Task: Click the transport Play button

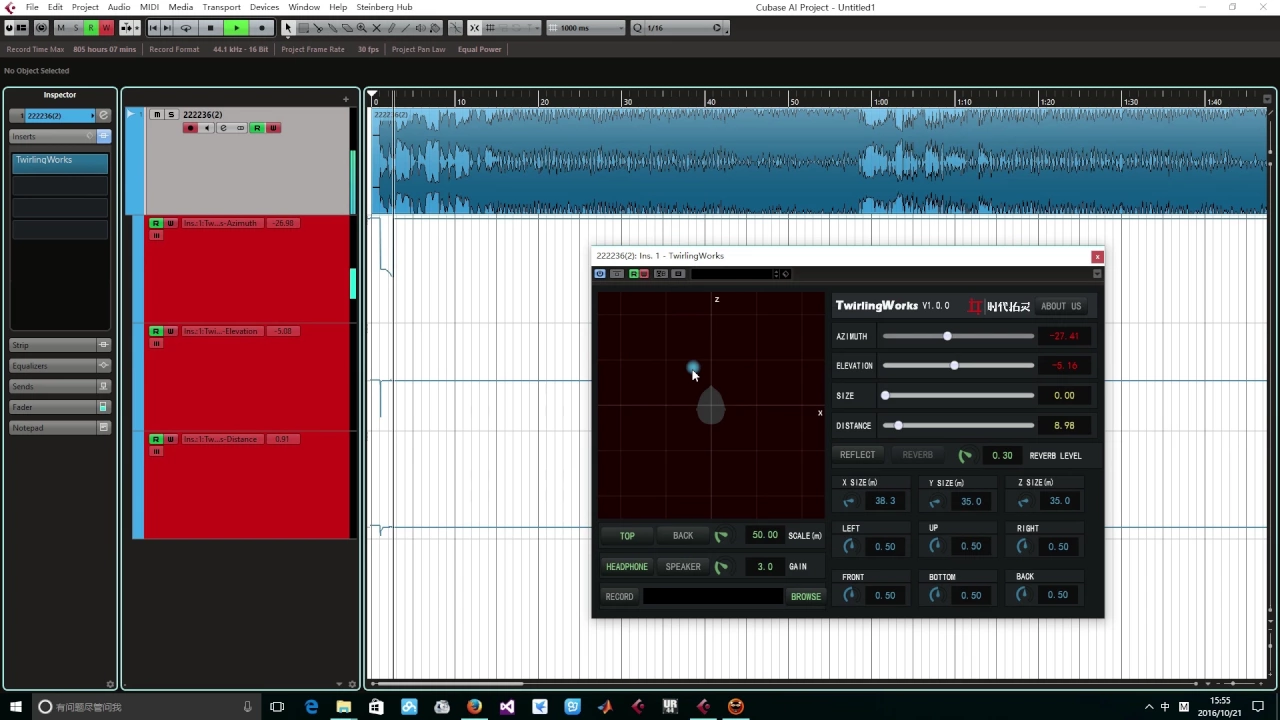Action: coord(236,28)
